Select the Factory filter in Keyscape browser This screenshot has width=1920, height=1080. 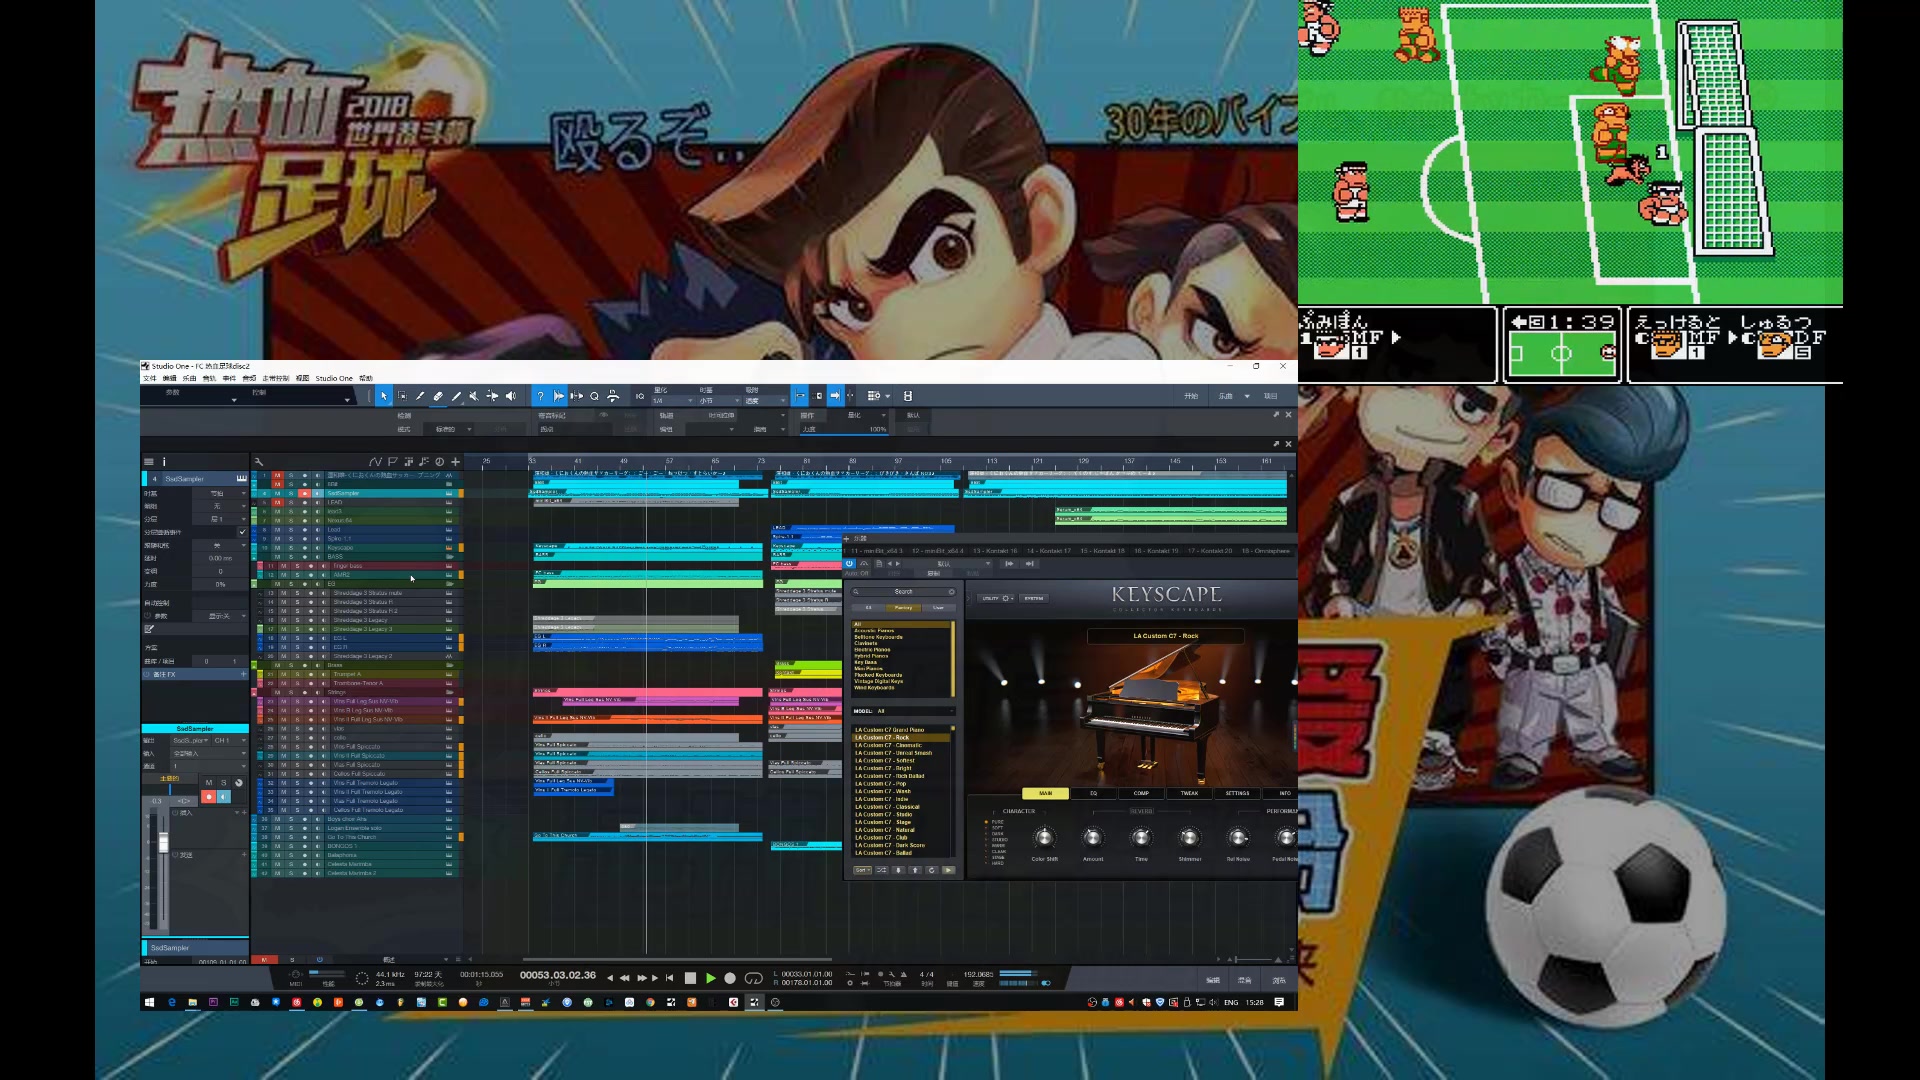coord(903,608)
